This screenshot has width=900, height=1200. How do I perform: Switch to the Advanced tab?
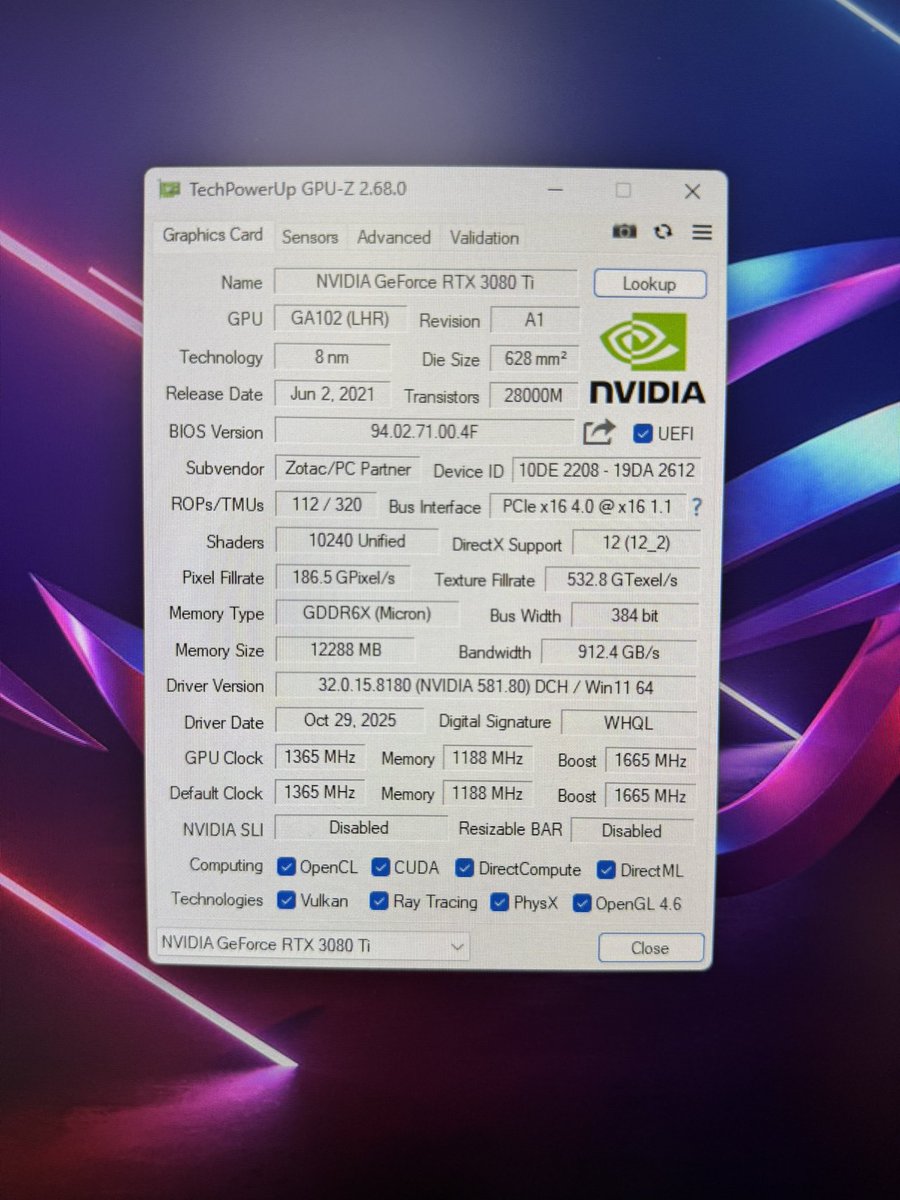(x=394, y=237)
